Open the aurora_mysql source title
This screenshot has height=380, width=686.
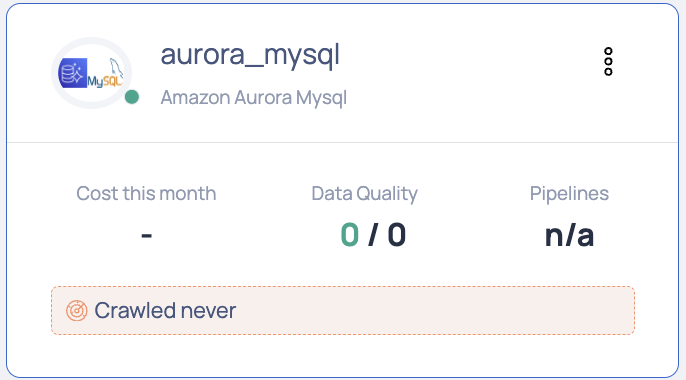tap(250, 56)
